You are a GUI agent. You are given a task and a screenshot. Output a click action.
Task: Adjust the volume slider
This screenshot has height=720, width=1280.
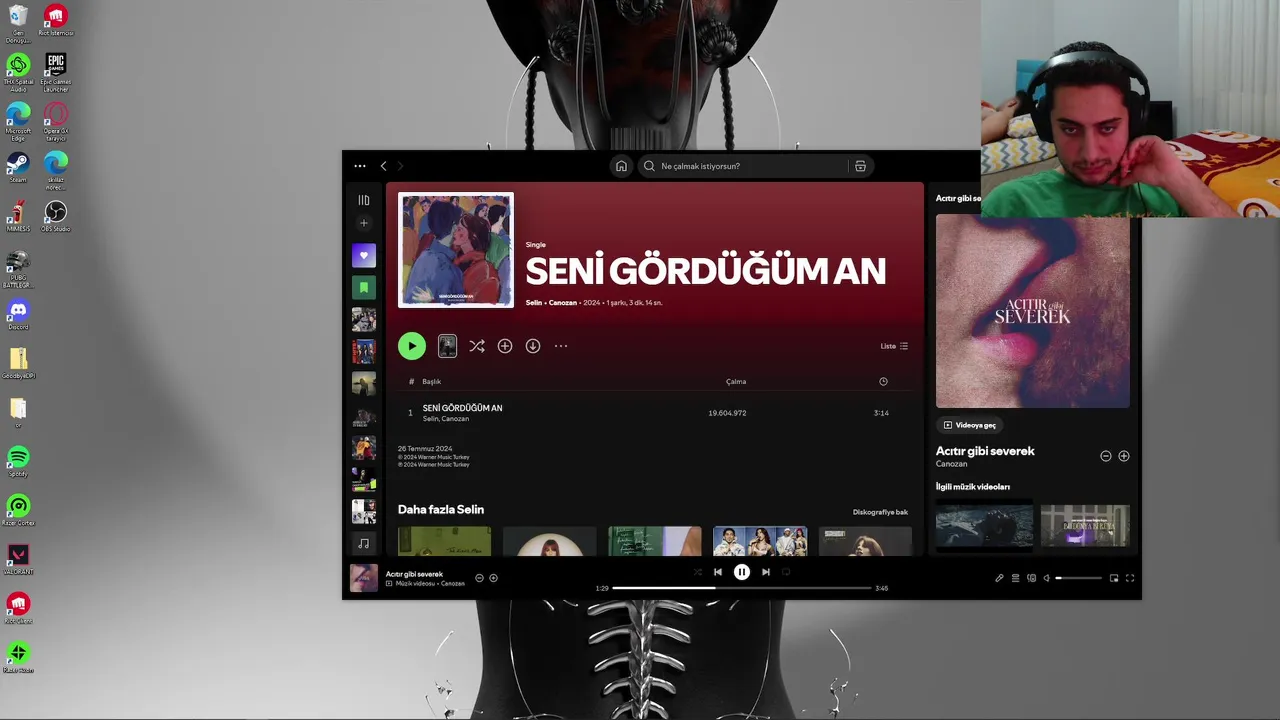[1079, 578]
